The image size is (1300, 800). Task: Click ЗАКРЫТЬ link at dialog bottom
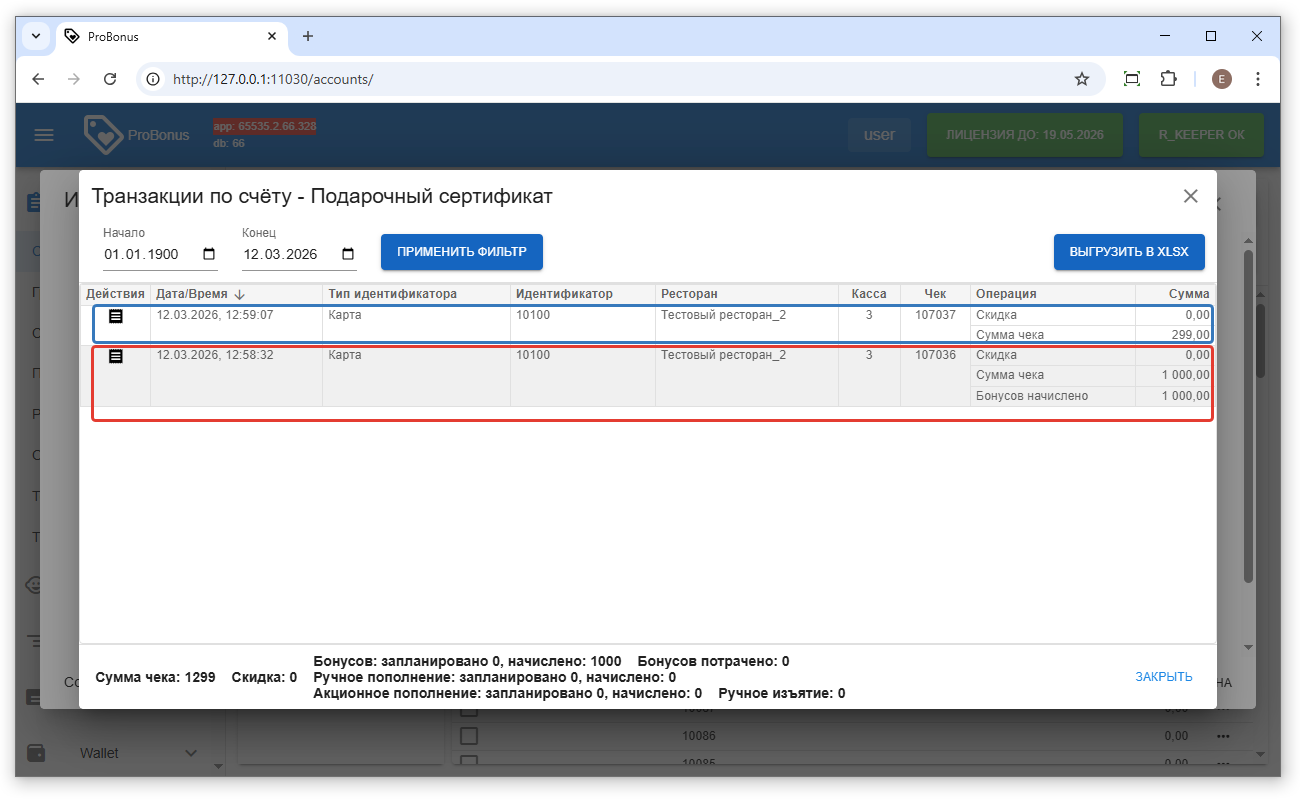point(1163,677)
